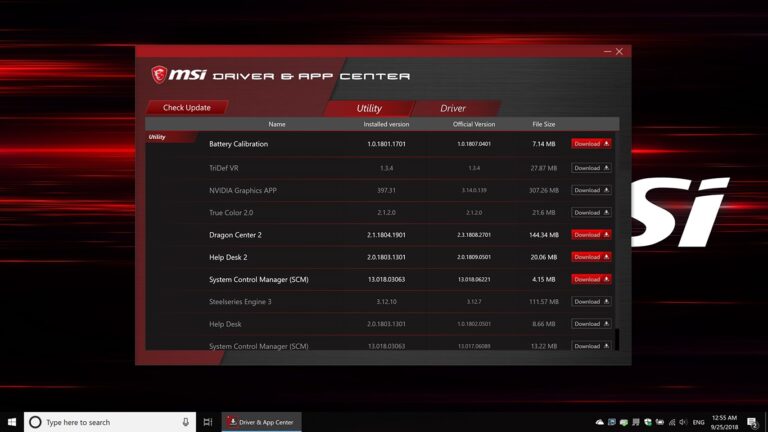Viewport: 768px width, 432px height.
Task: Select the Battery Calibration name
Action: click(239, 144)
